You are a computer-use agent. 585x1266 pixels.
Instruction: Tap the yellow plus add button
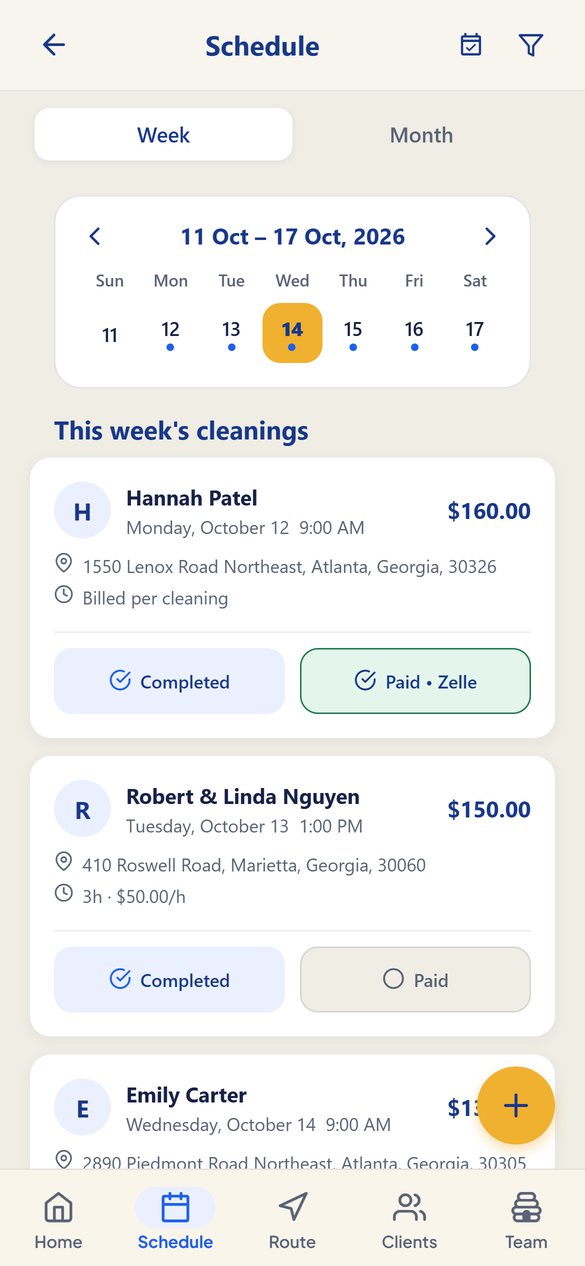tap(516, 1105)
